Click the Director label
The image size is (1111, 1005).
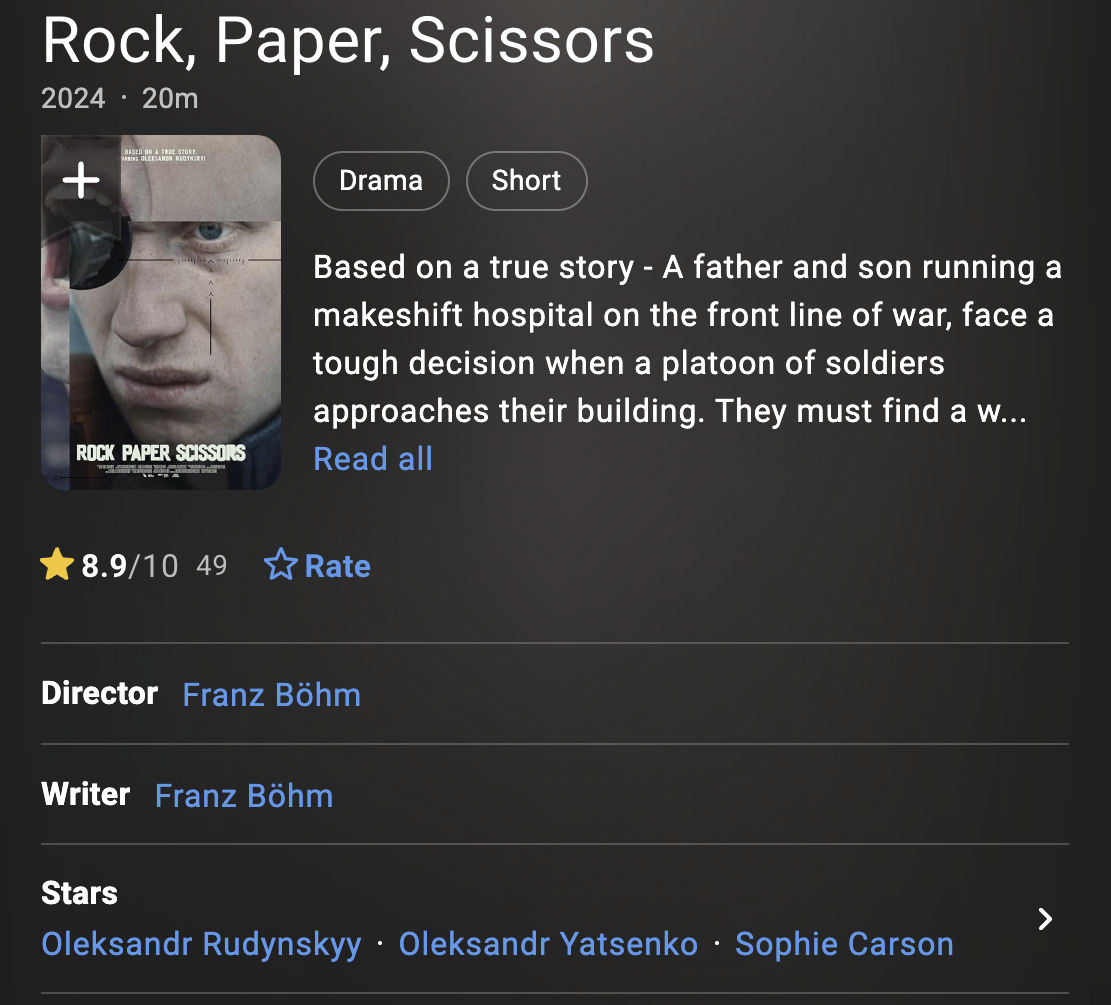pos(100,694)
